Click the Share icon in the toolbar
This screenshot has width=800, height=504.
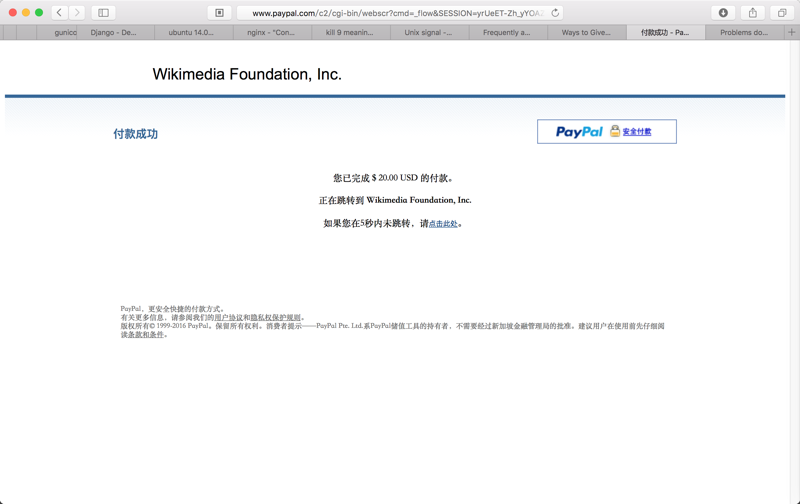tap(753, 13)
